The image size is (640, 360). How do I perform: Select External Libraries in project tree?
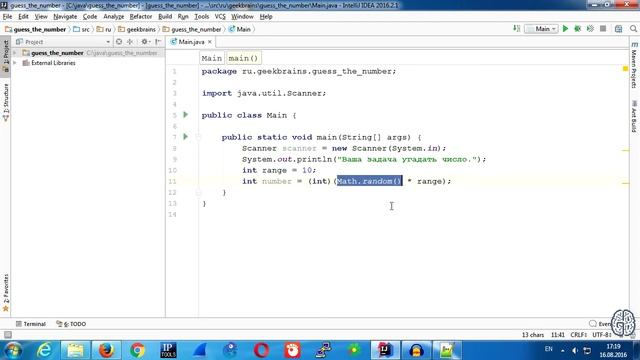point(53,63)
